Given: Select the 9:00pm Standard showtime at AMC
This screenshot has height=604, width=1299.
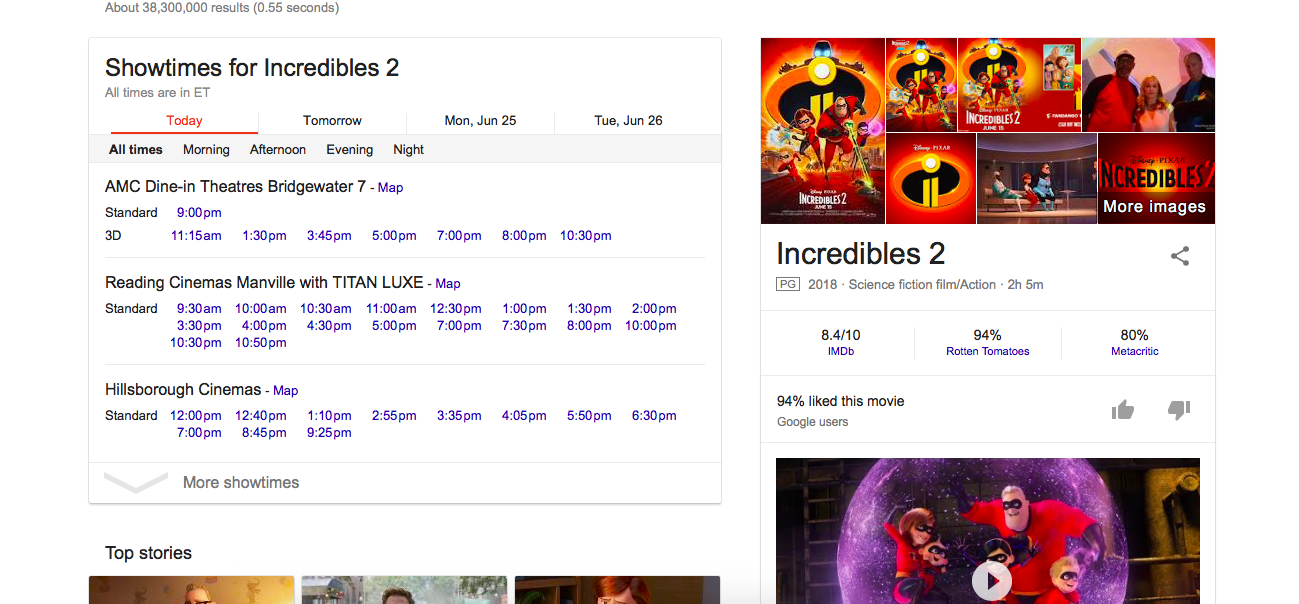Looking at the screenshot, I should 199,213.
